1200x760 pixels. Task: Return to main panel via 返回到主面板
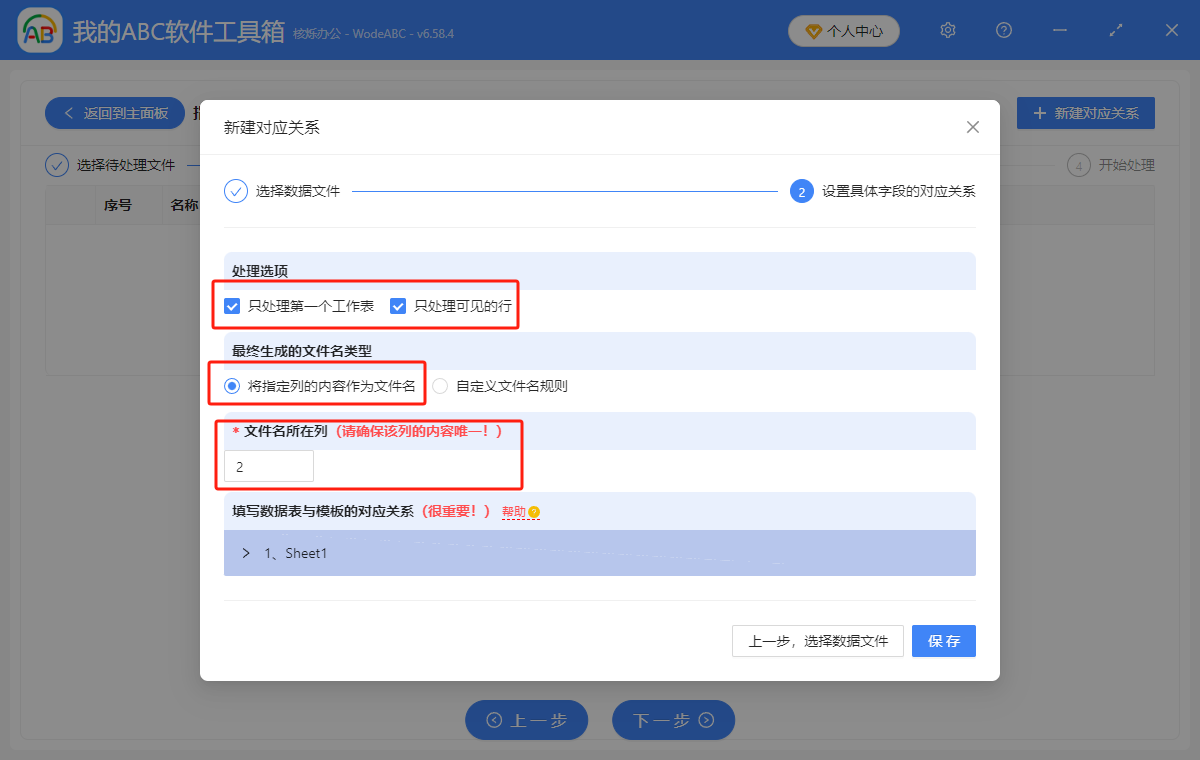(x=114, y=113)
